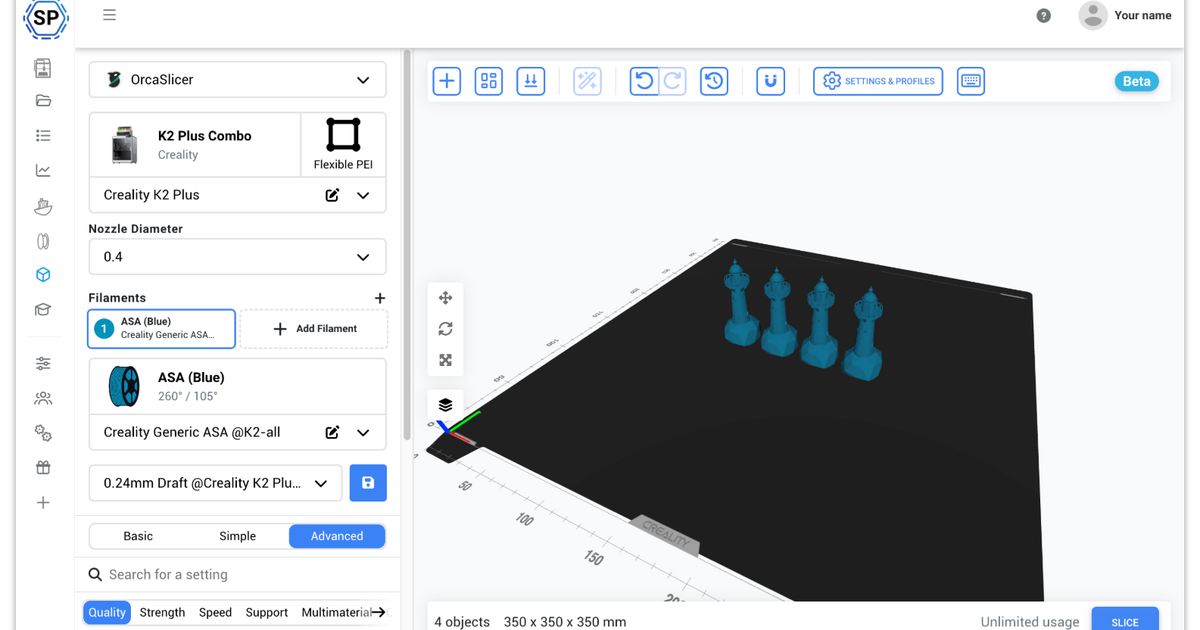Image resolution: width=1200 pixels, height=630 pixels.
Task: Choose the Flexible PEI build plate
Action: coord(343,145)
